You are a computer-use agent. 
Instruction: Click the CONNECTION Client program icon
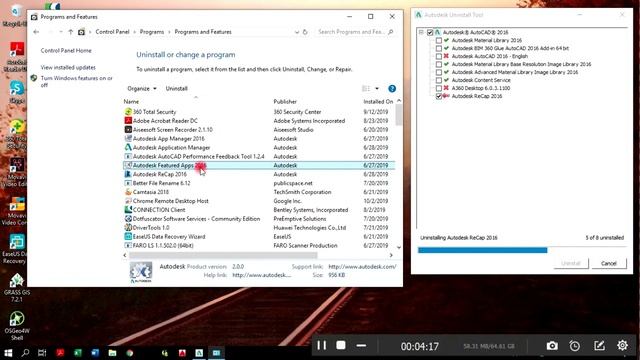(x=128, y=210)
